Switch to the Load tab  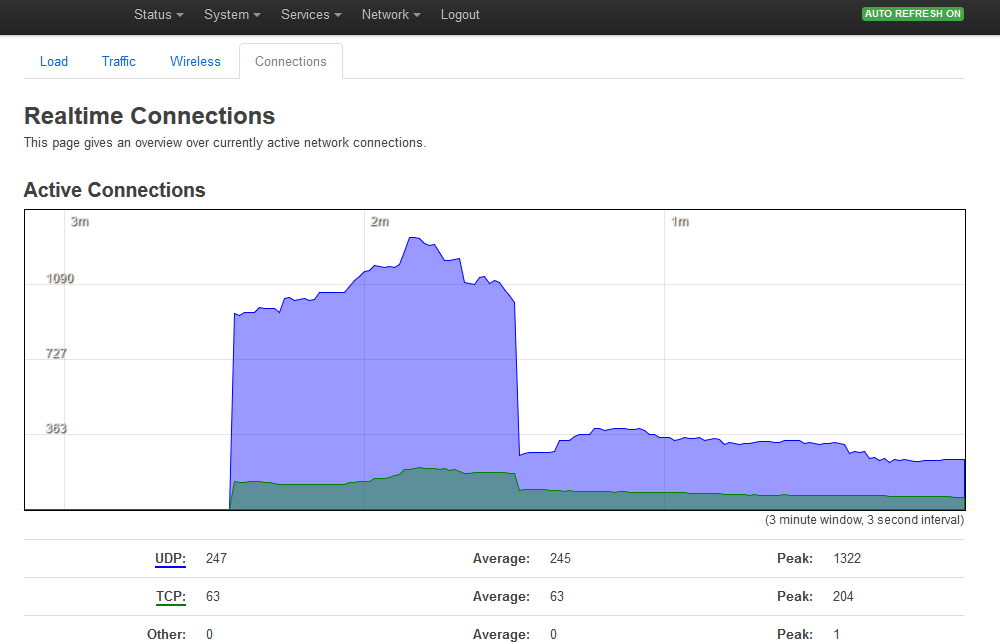tap(54, 61)
